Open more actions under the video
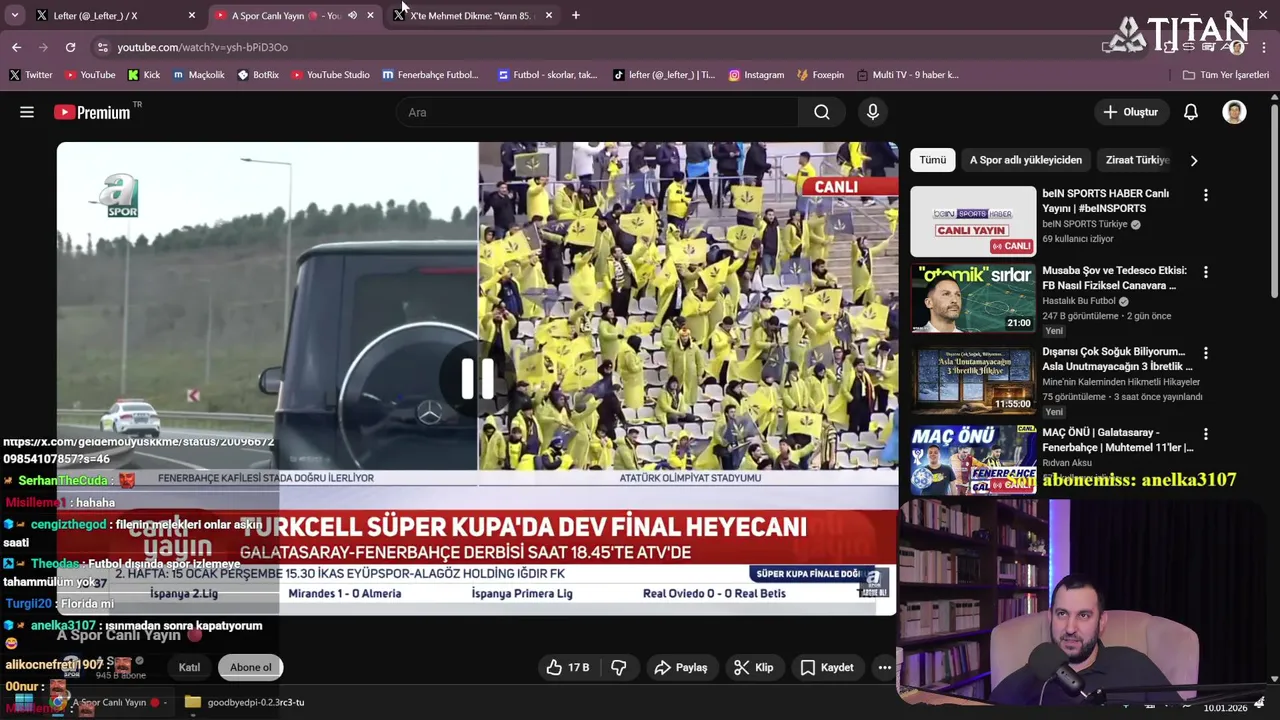Image resolution: width=1280 pixels, height=720 pixels. coord(884,667)
